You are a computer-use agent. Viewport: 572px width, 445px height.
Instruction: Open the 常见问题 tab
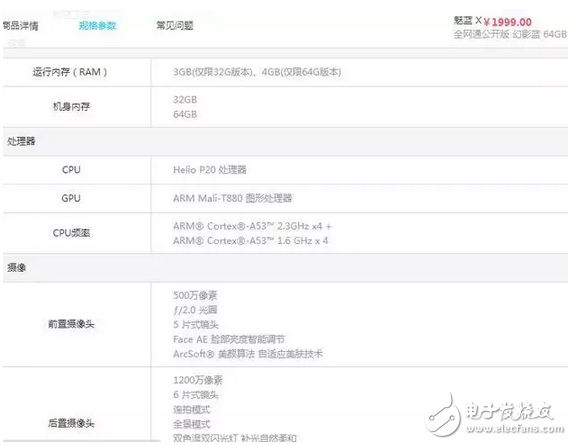(x=175, y=26)
